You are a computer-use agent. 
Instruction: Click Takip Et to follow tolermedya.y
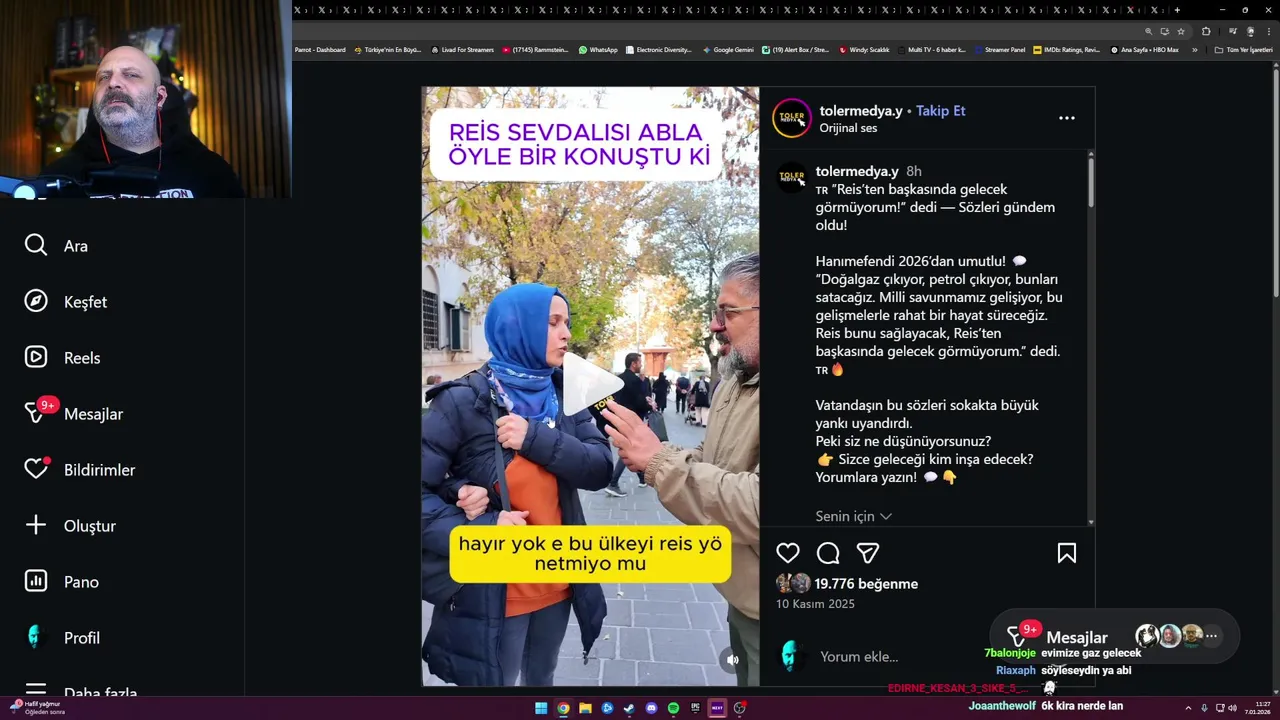point(941,111)
